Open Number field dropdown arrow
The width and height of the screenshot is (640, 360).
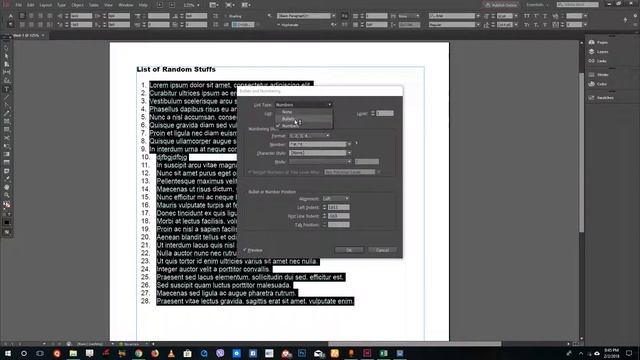pos(349,144)
